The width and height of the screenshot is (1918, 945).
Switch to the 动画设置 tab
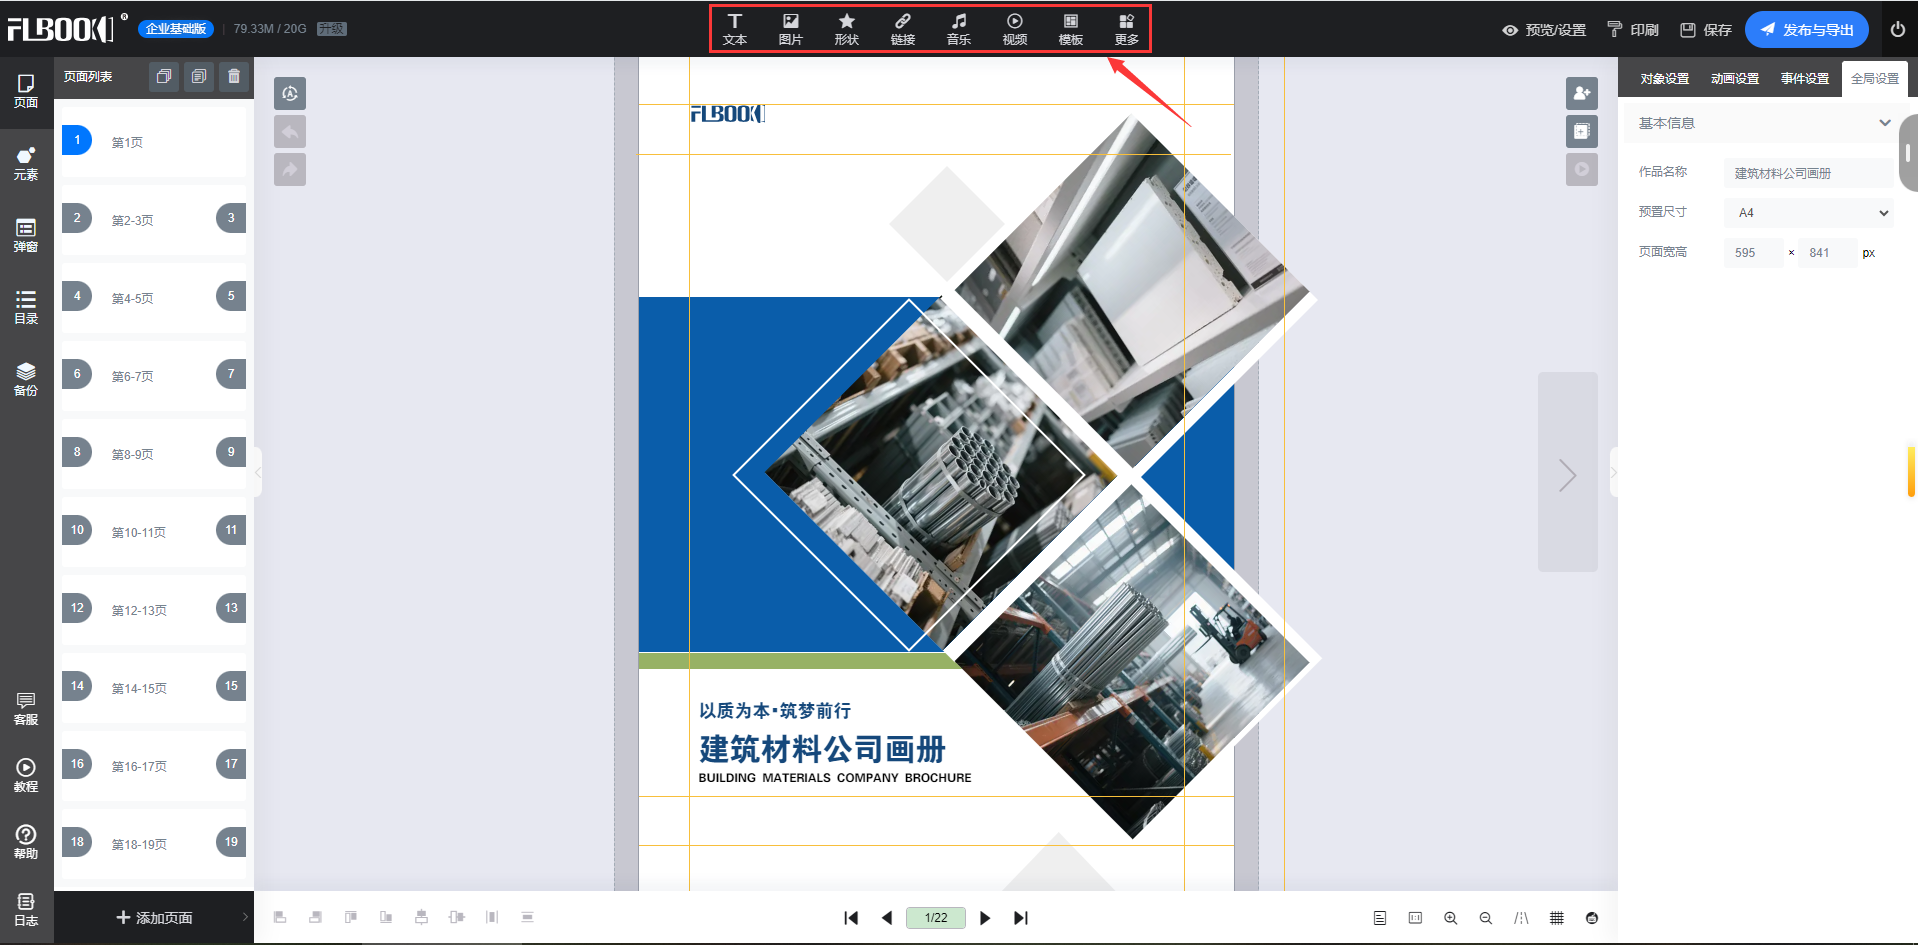pyautogui.click(x=1734, y=77)
